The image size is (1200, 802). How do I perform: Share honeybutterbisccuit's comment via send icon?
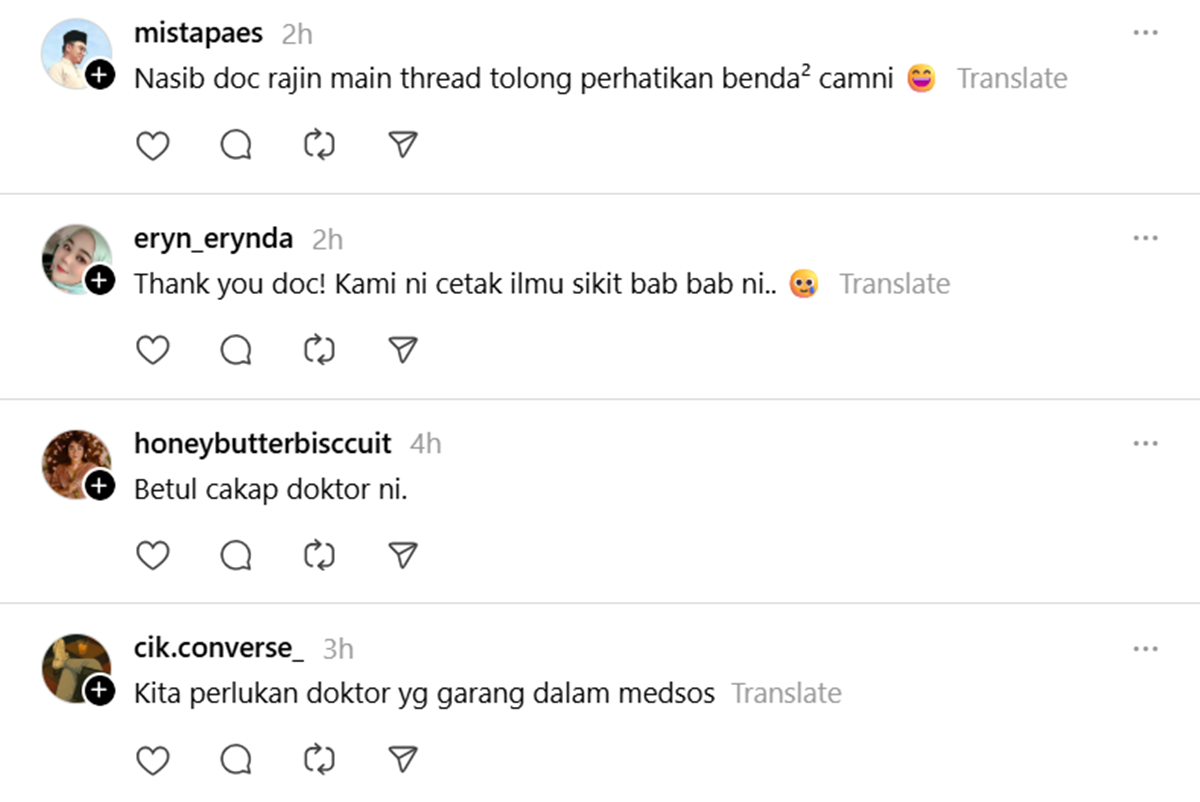point(402,555)
